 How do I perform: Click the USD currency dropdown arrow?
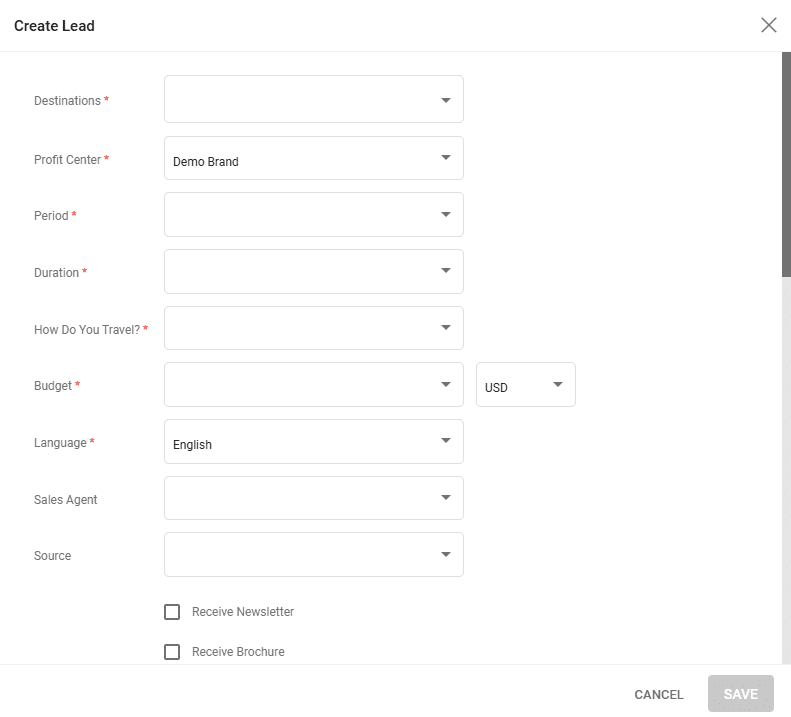[x=557, y=384]
